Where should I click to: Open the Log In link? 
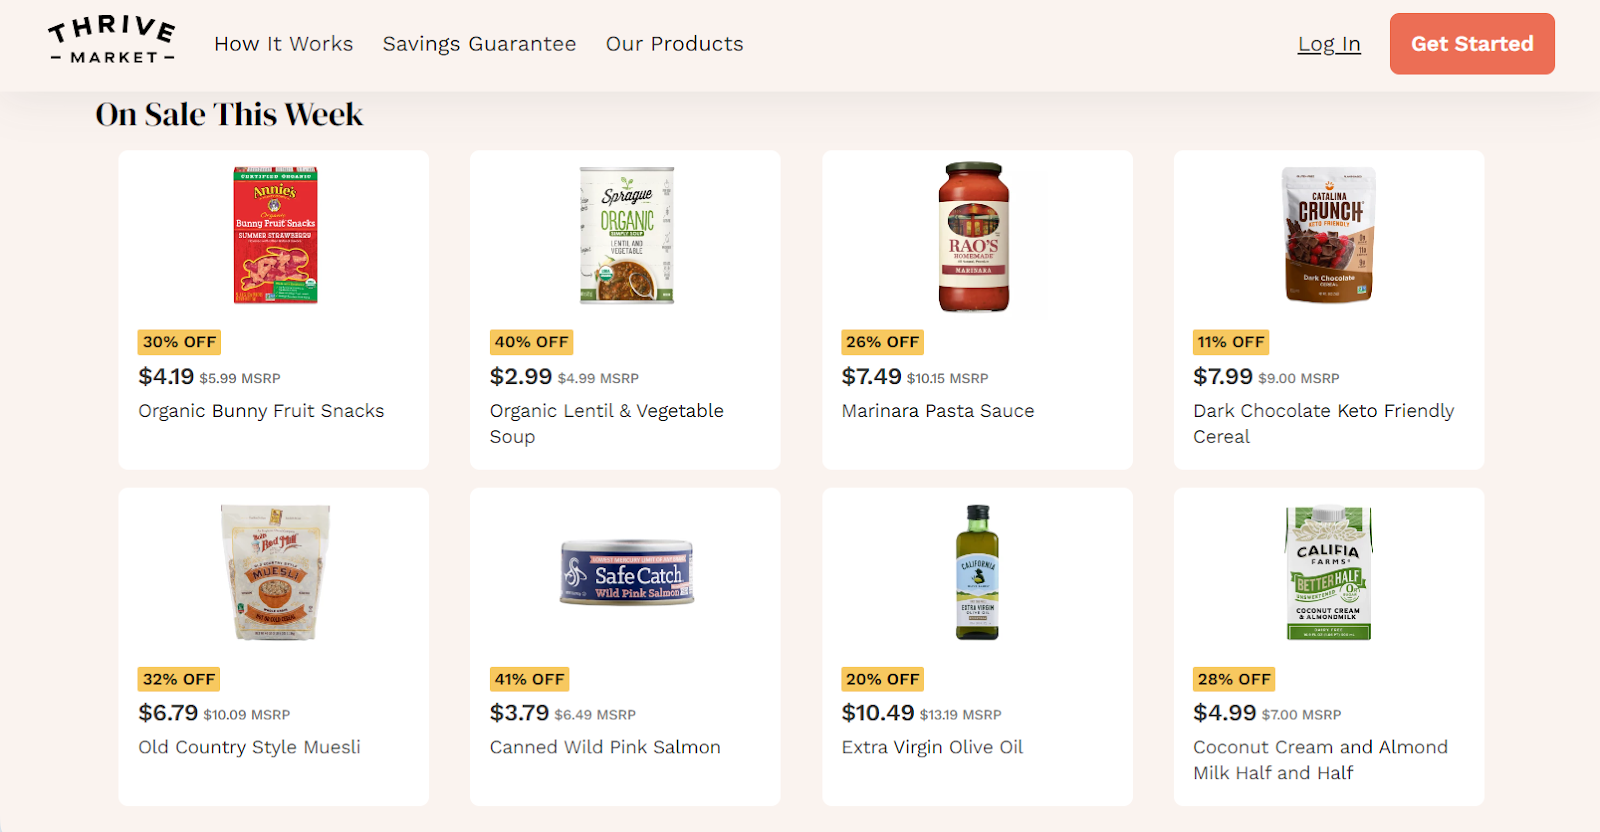[x=1328, y=44]
